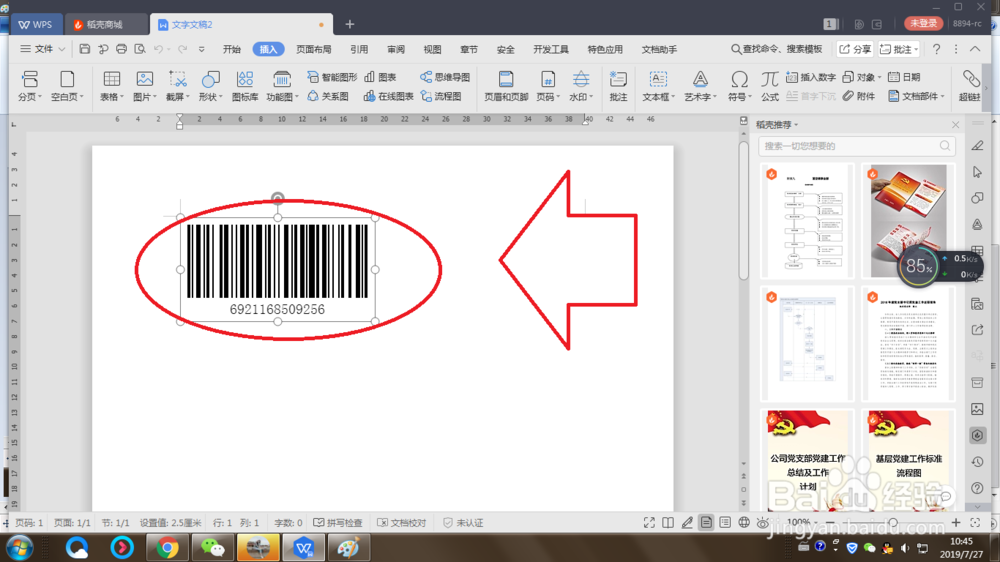Screen dimensions: 1000x562
Task: Toggle 文档校对 proofreading in status bar
Action: coord(401,522)
